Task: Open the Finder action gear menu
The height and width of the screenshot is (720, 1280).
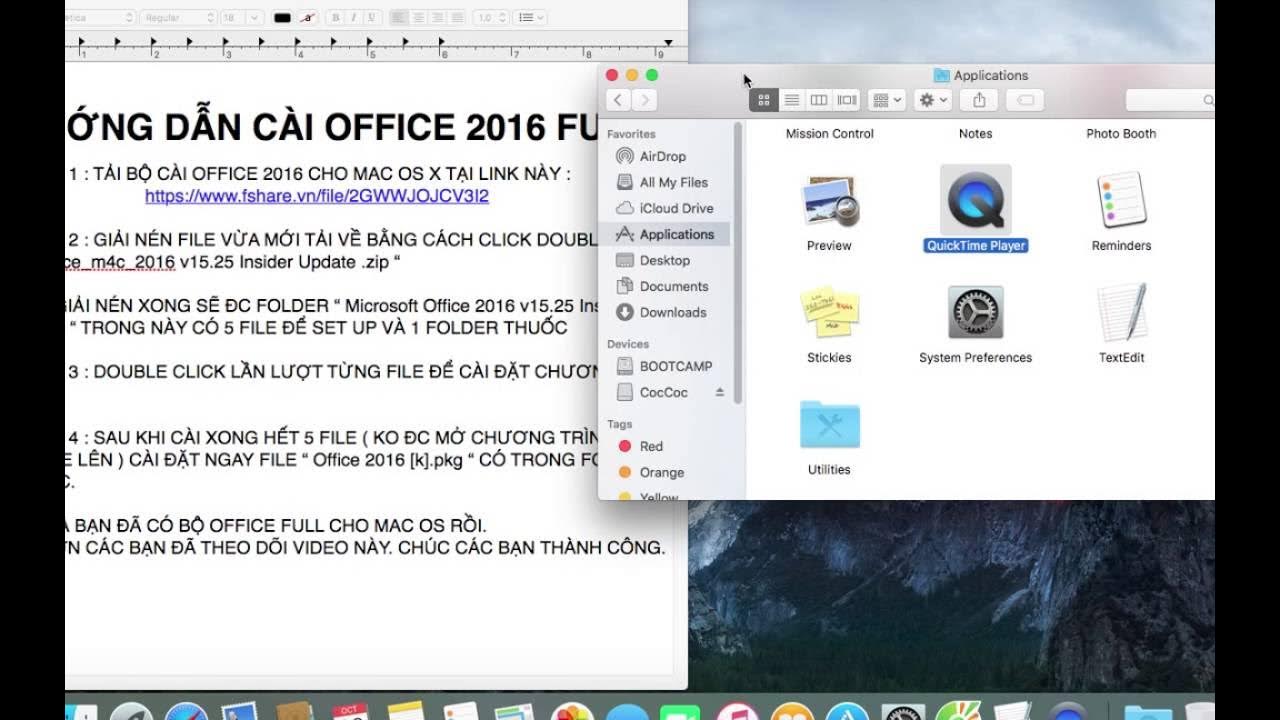Action: 932,100
